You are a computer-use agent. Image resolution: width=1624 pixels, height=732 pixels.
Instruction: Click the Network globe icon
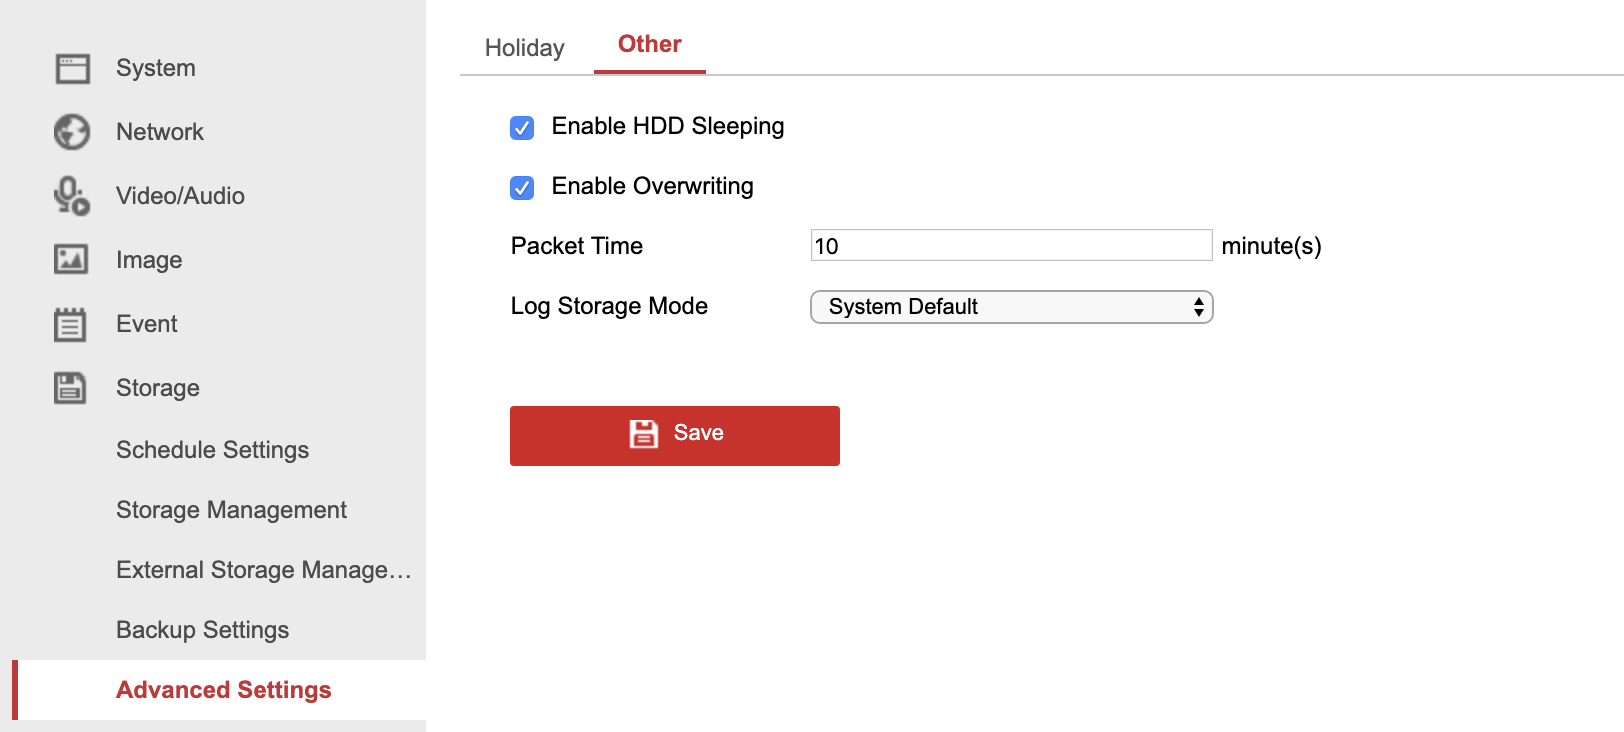click(72, 132)
